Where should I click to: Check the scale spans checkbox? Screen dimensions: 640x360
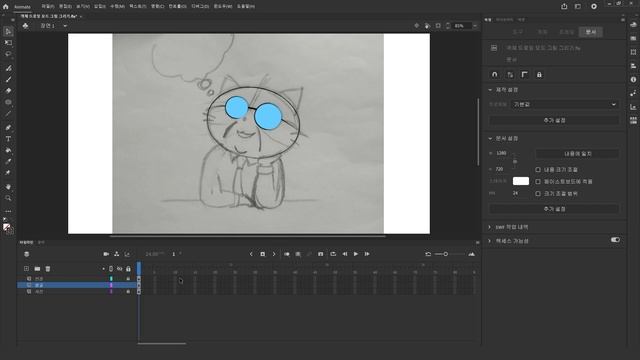(538, 193)
